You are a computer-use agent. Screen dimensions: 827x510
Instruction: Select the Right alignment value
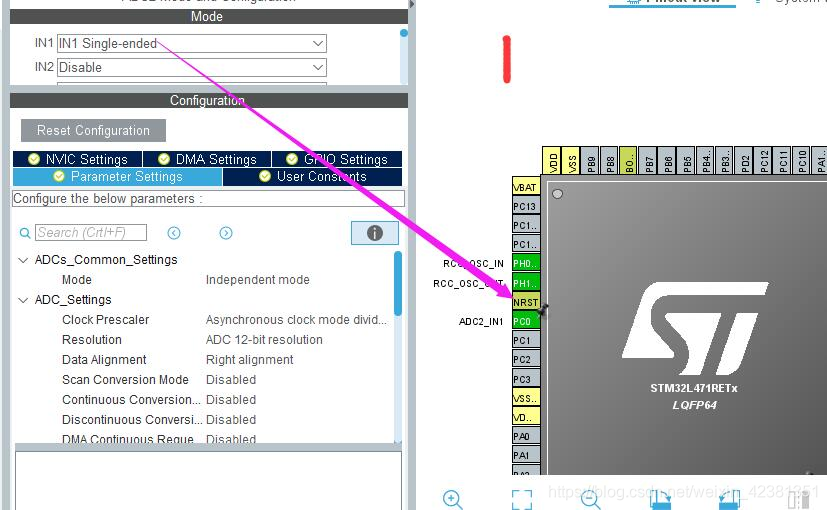click(x=249, y=360)
